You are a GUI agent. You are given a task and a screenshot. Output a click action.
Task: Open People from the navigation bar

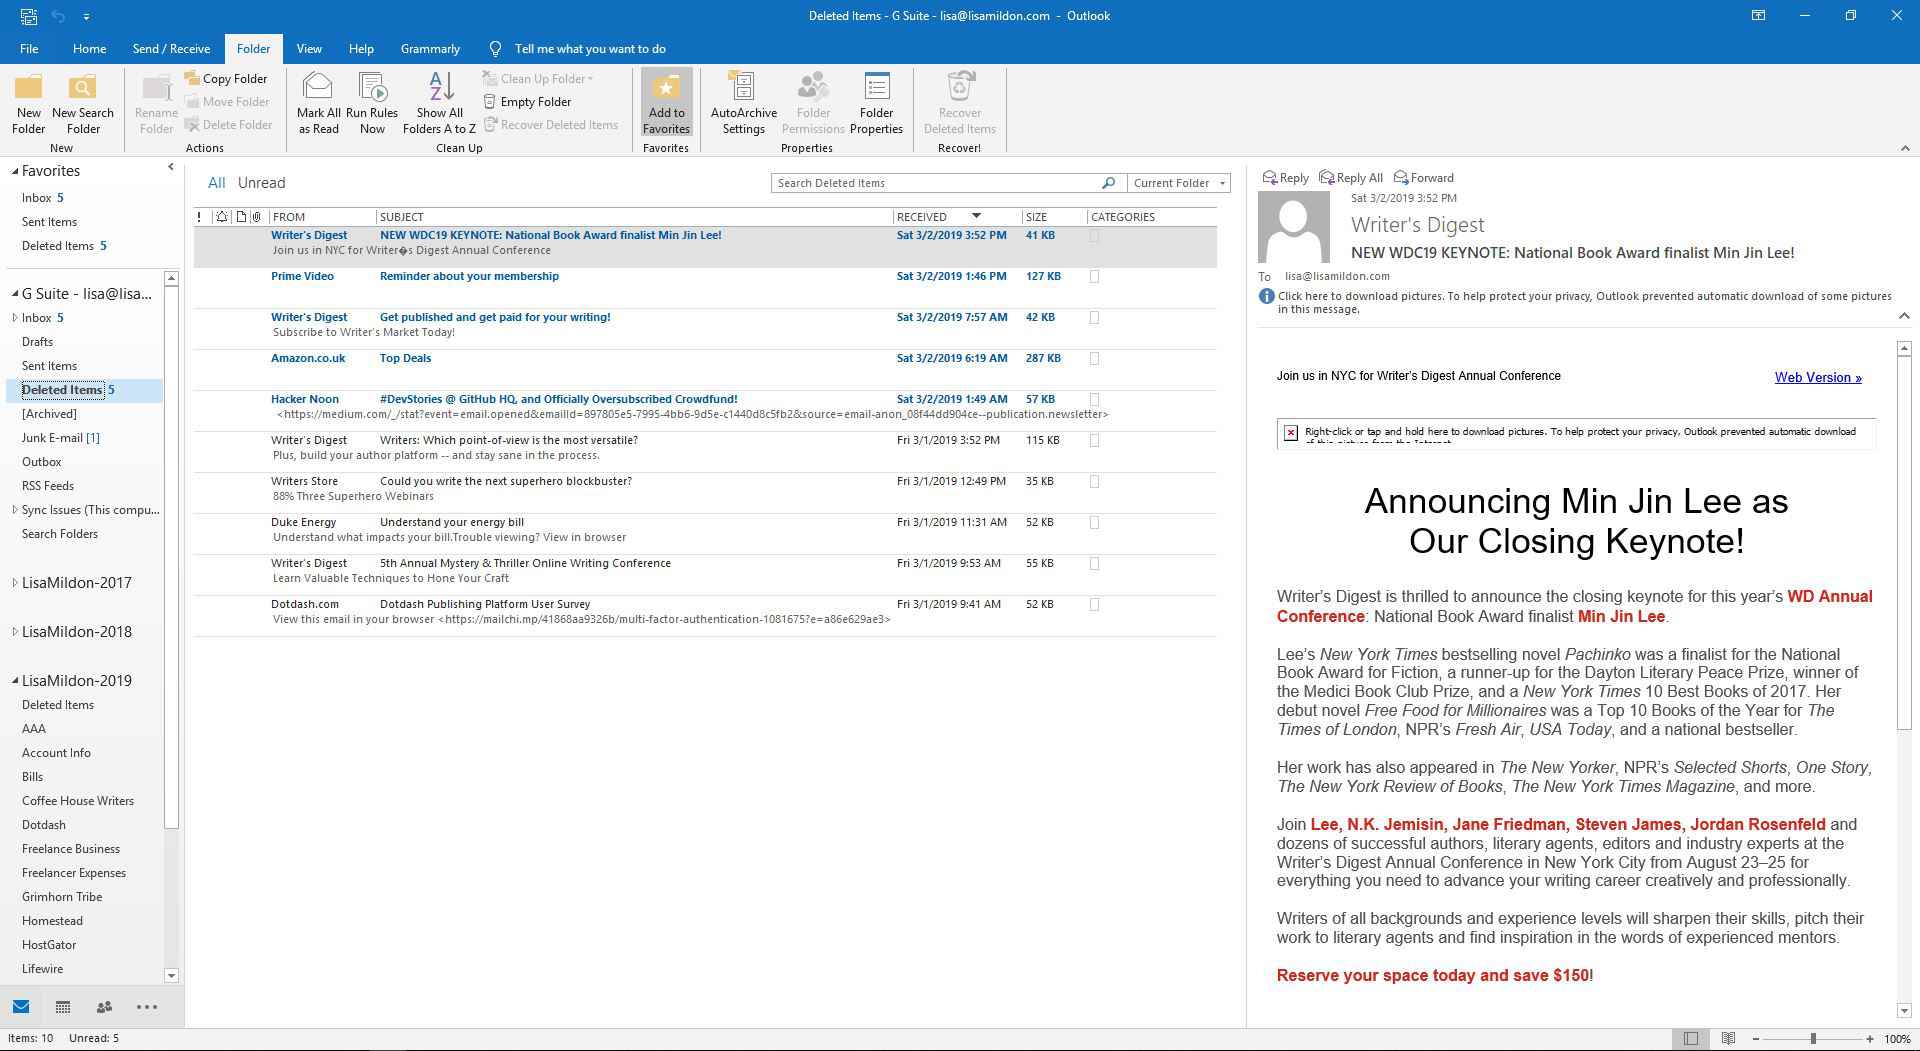pos(104,1007)
